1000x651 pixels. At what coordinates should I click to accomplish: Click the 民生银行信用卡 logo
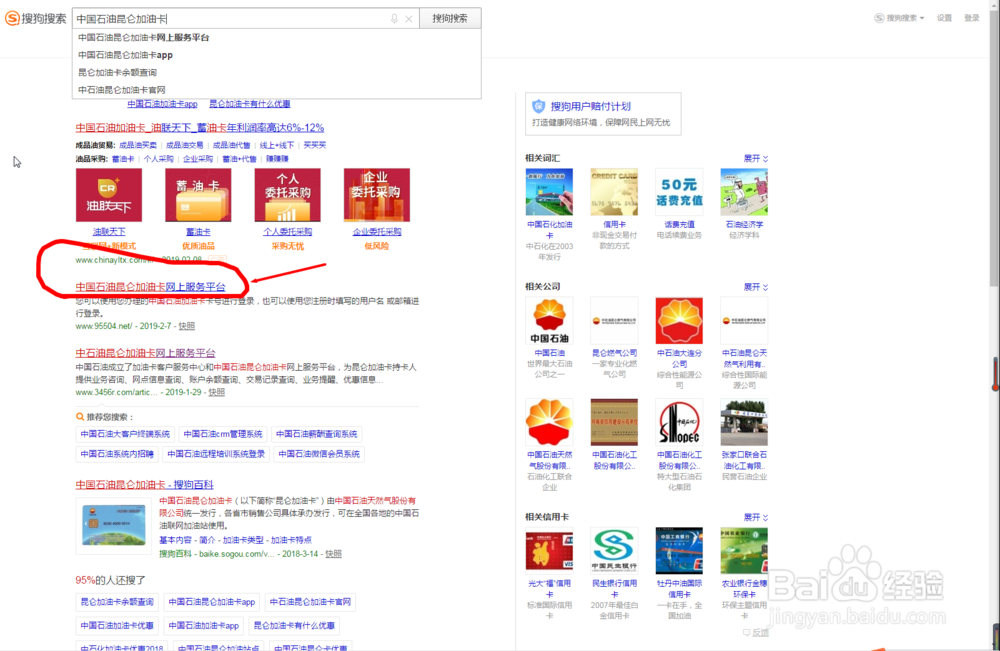coord(614,551)
